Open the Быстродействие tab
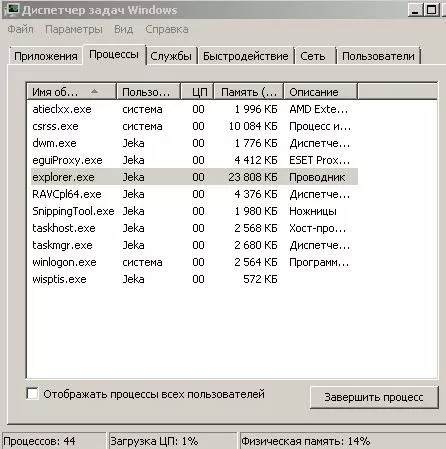This screenshot has width=446, height=449. click(246, 56)
